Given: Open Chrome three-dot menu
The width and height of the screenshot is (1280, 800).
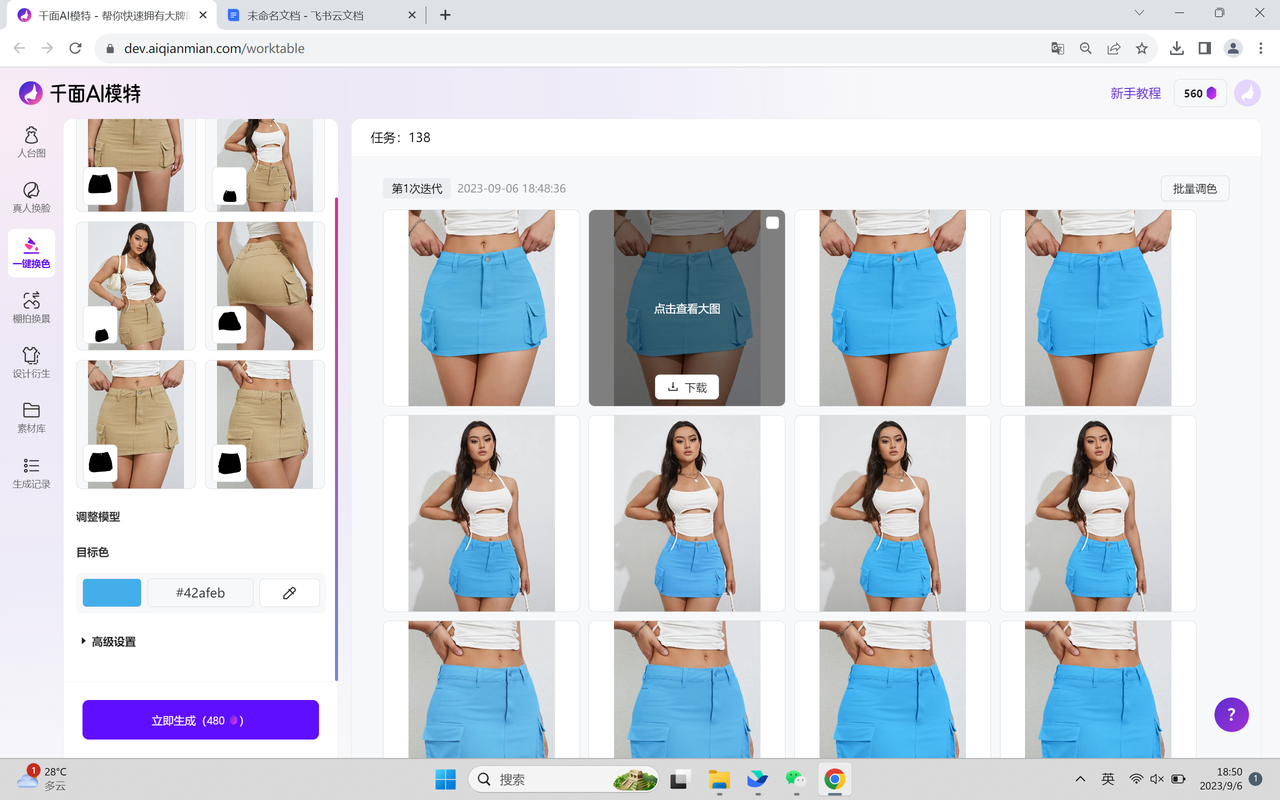Looking at the screenshot, I should (1261, 48).
